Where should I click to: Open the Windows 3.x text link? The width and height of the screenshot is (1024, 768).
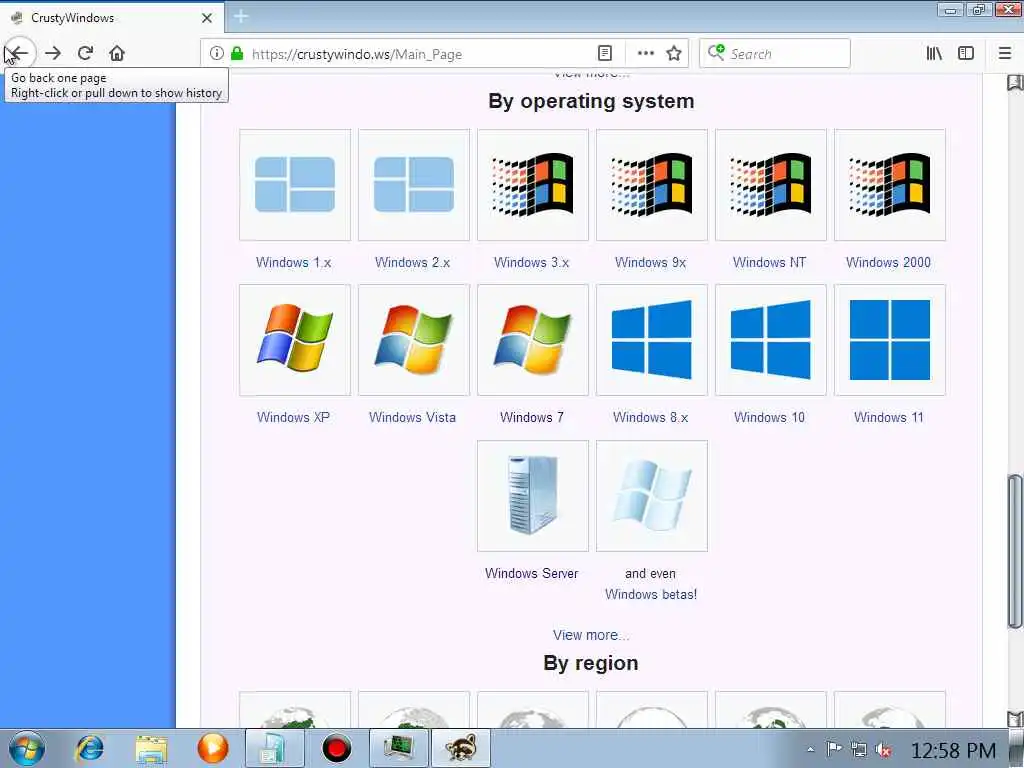(x=531, y=263)
